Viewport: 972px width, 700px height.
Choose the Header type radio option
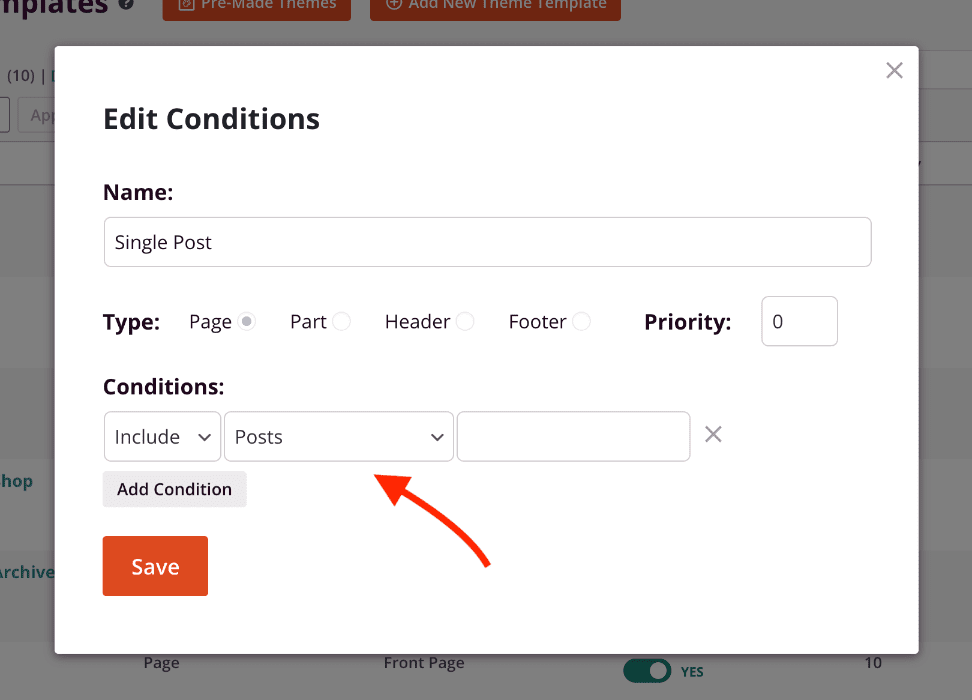pos(464,322)
